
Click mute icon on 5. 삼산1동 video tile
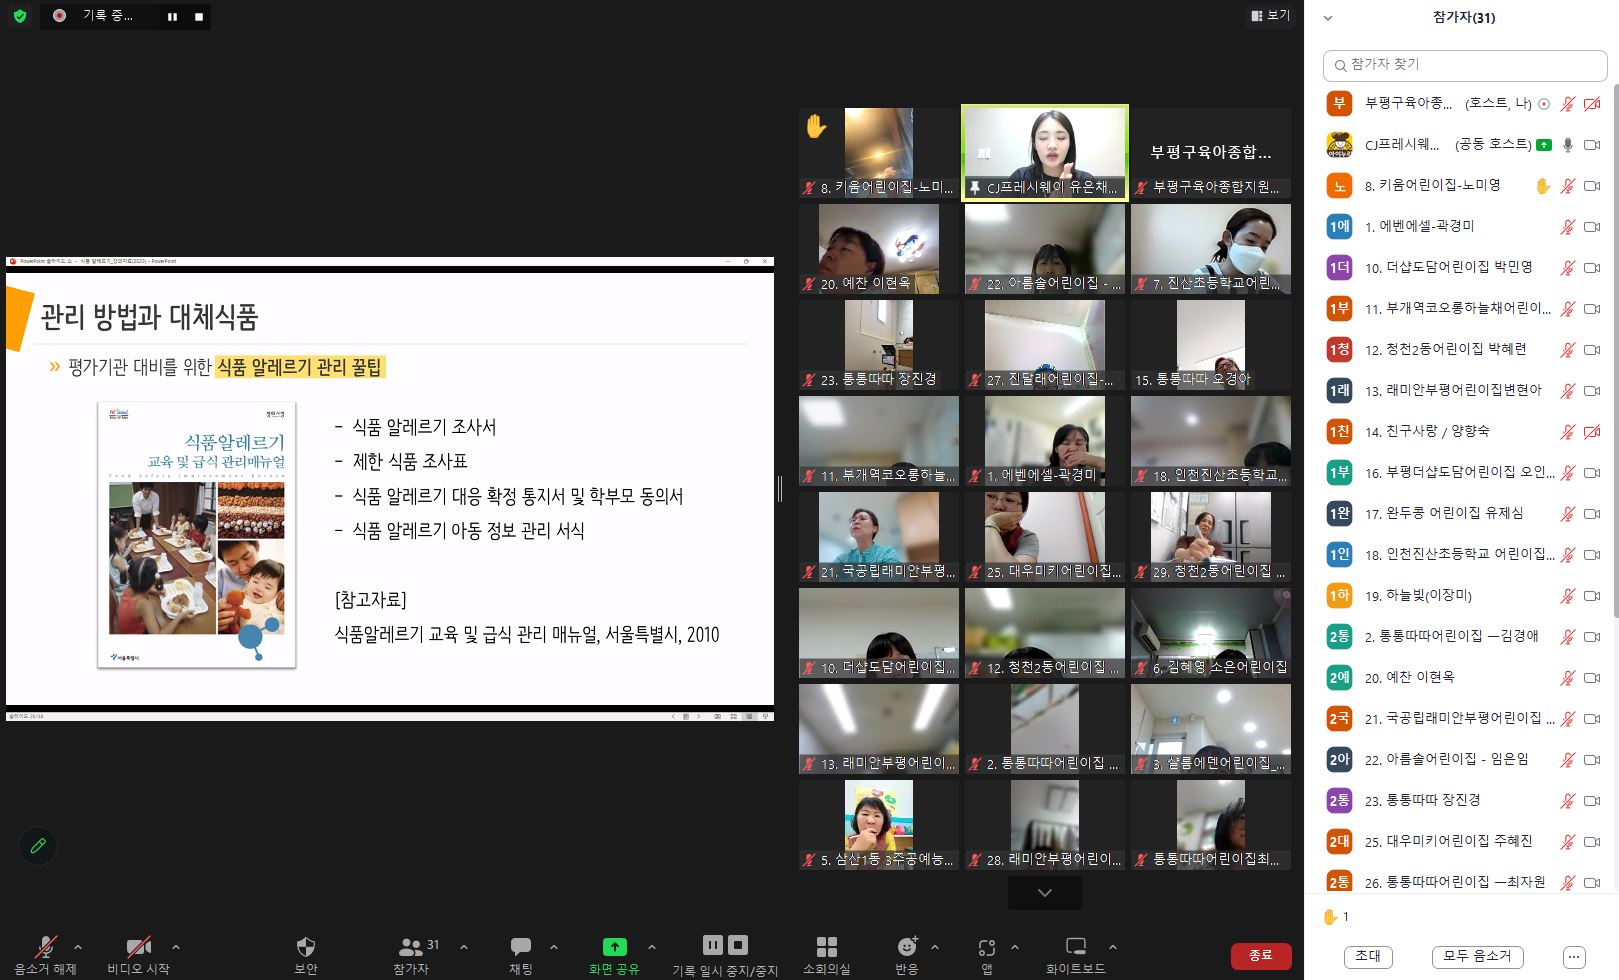[809, 860]
